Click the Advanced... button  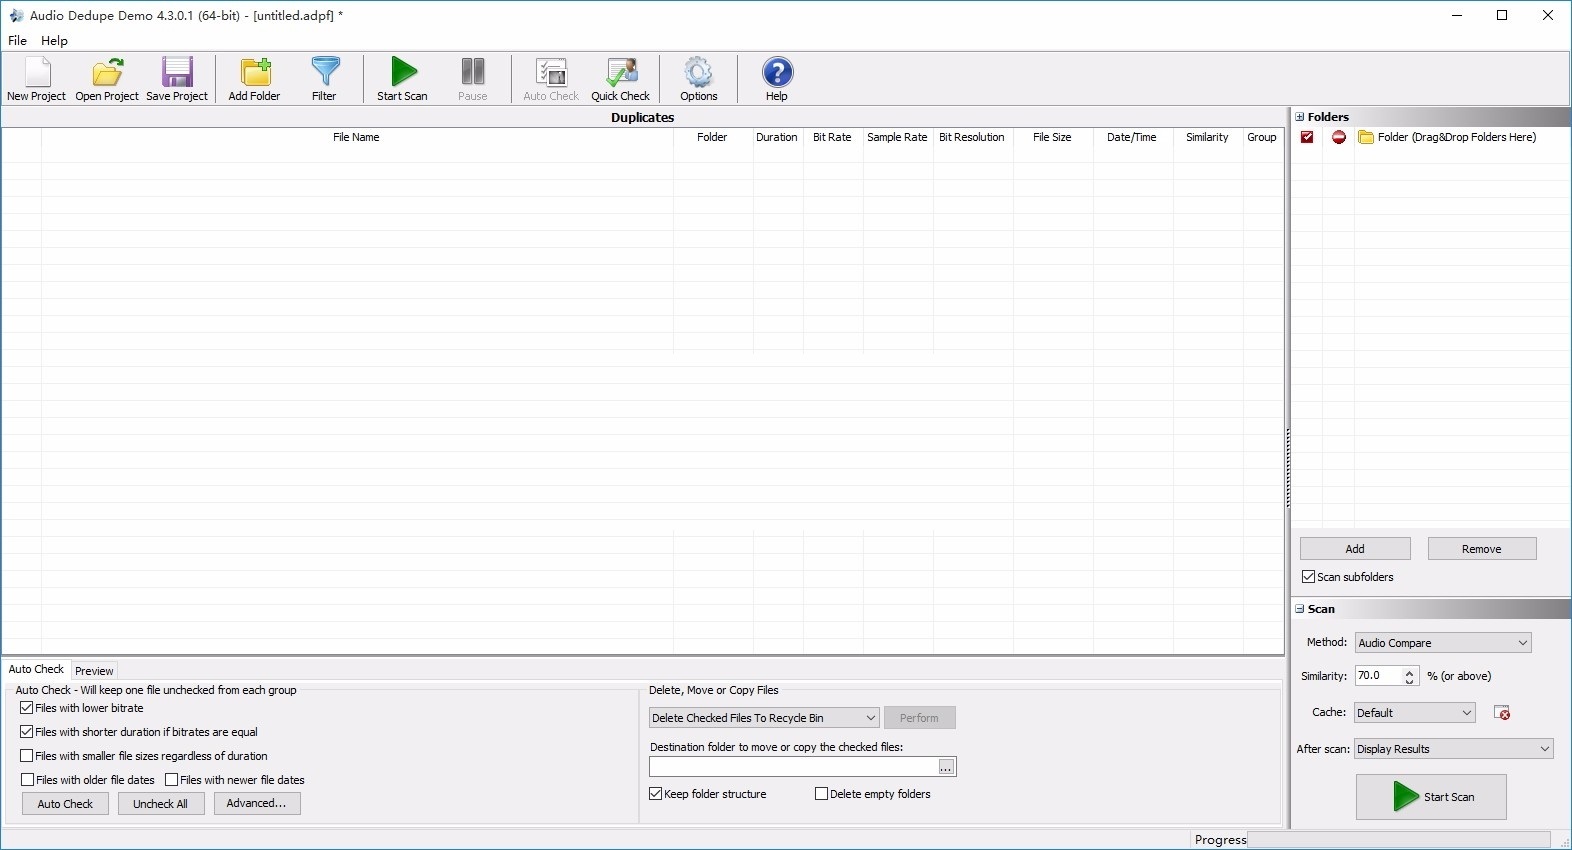(256, 804)
